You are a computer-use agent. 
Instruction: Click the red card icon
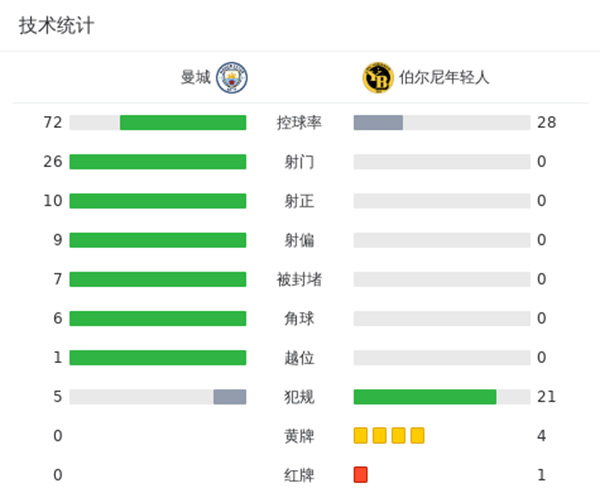coord(361,474)
